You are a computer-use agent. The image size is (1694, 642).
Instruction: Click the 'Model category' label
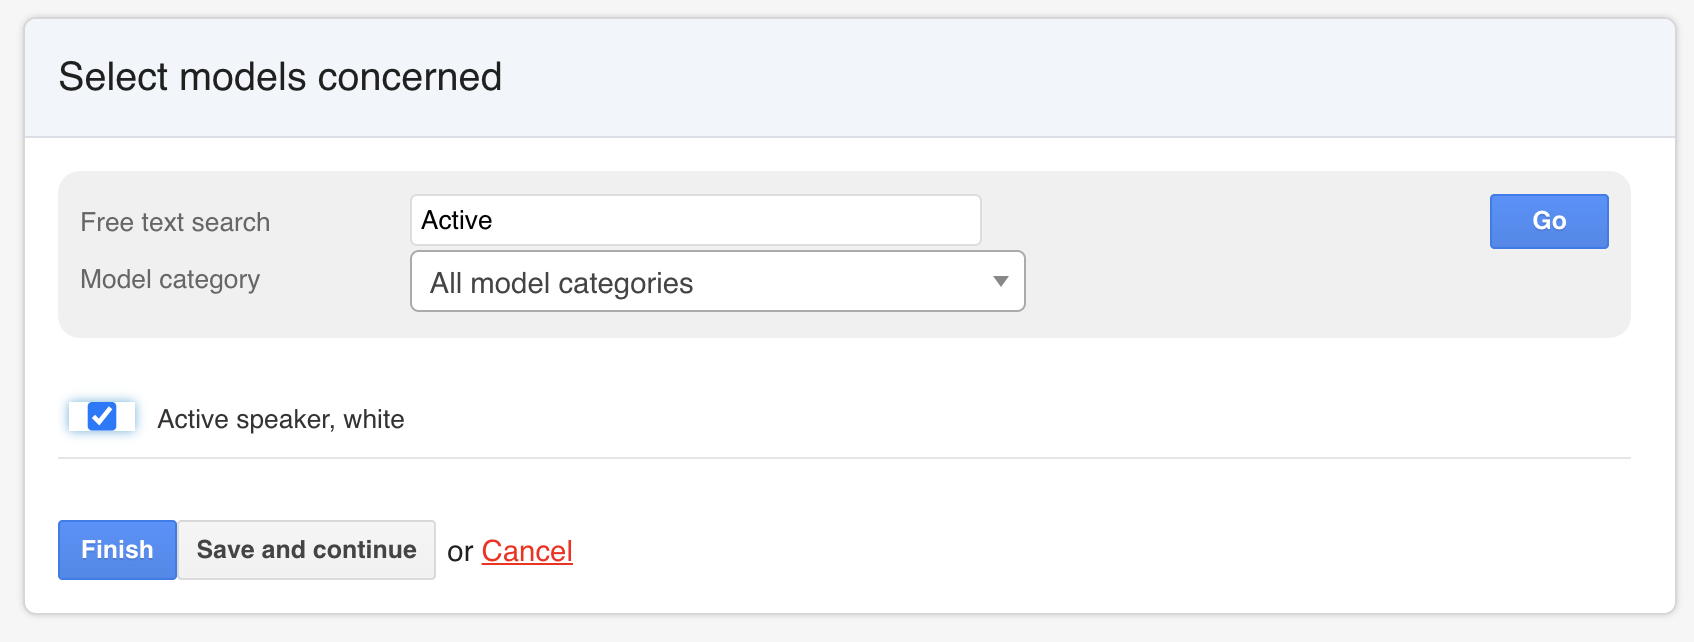170,279
